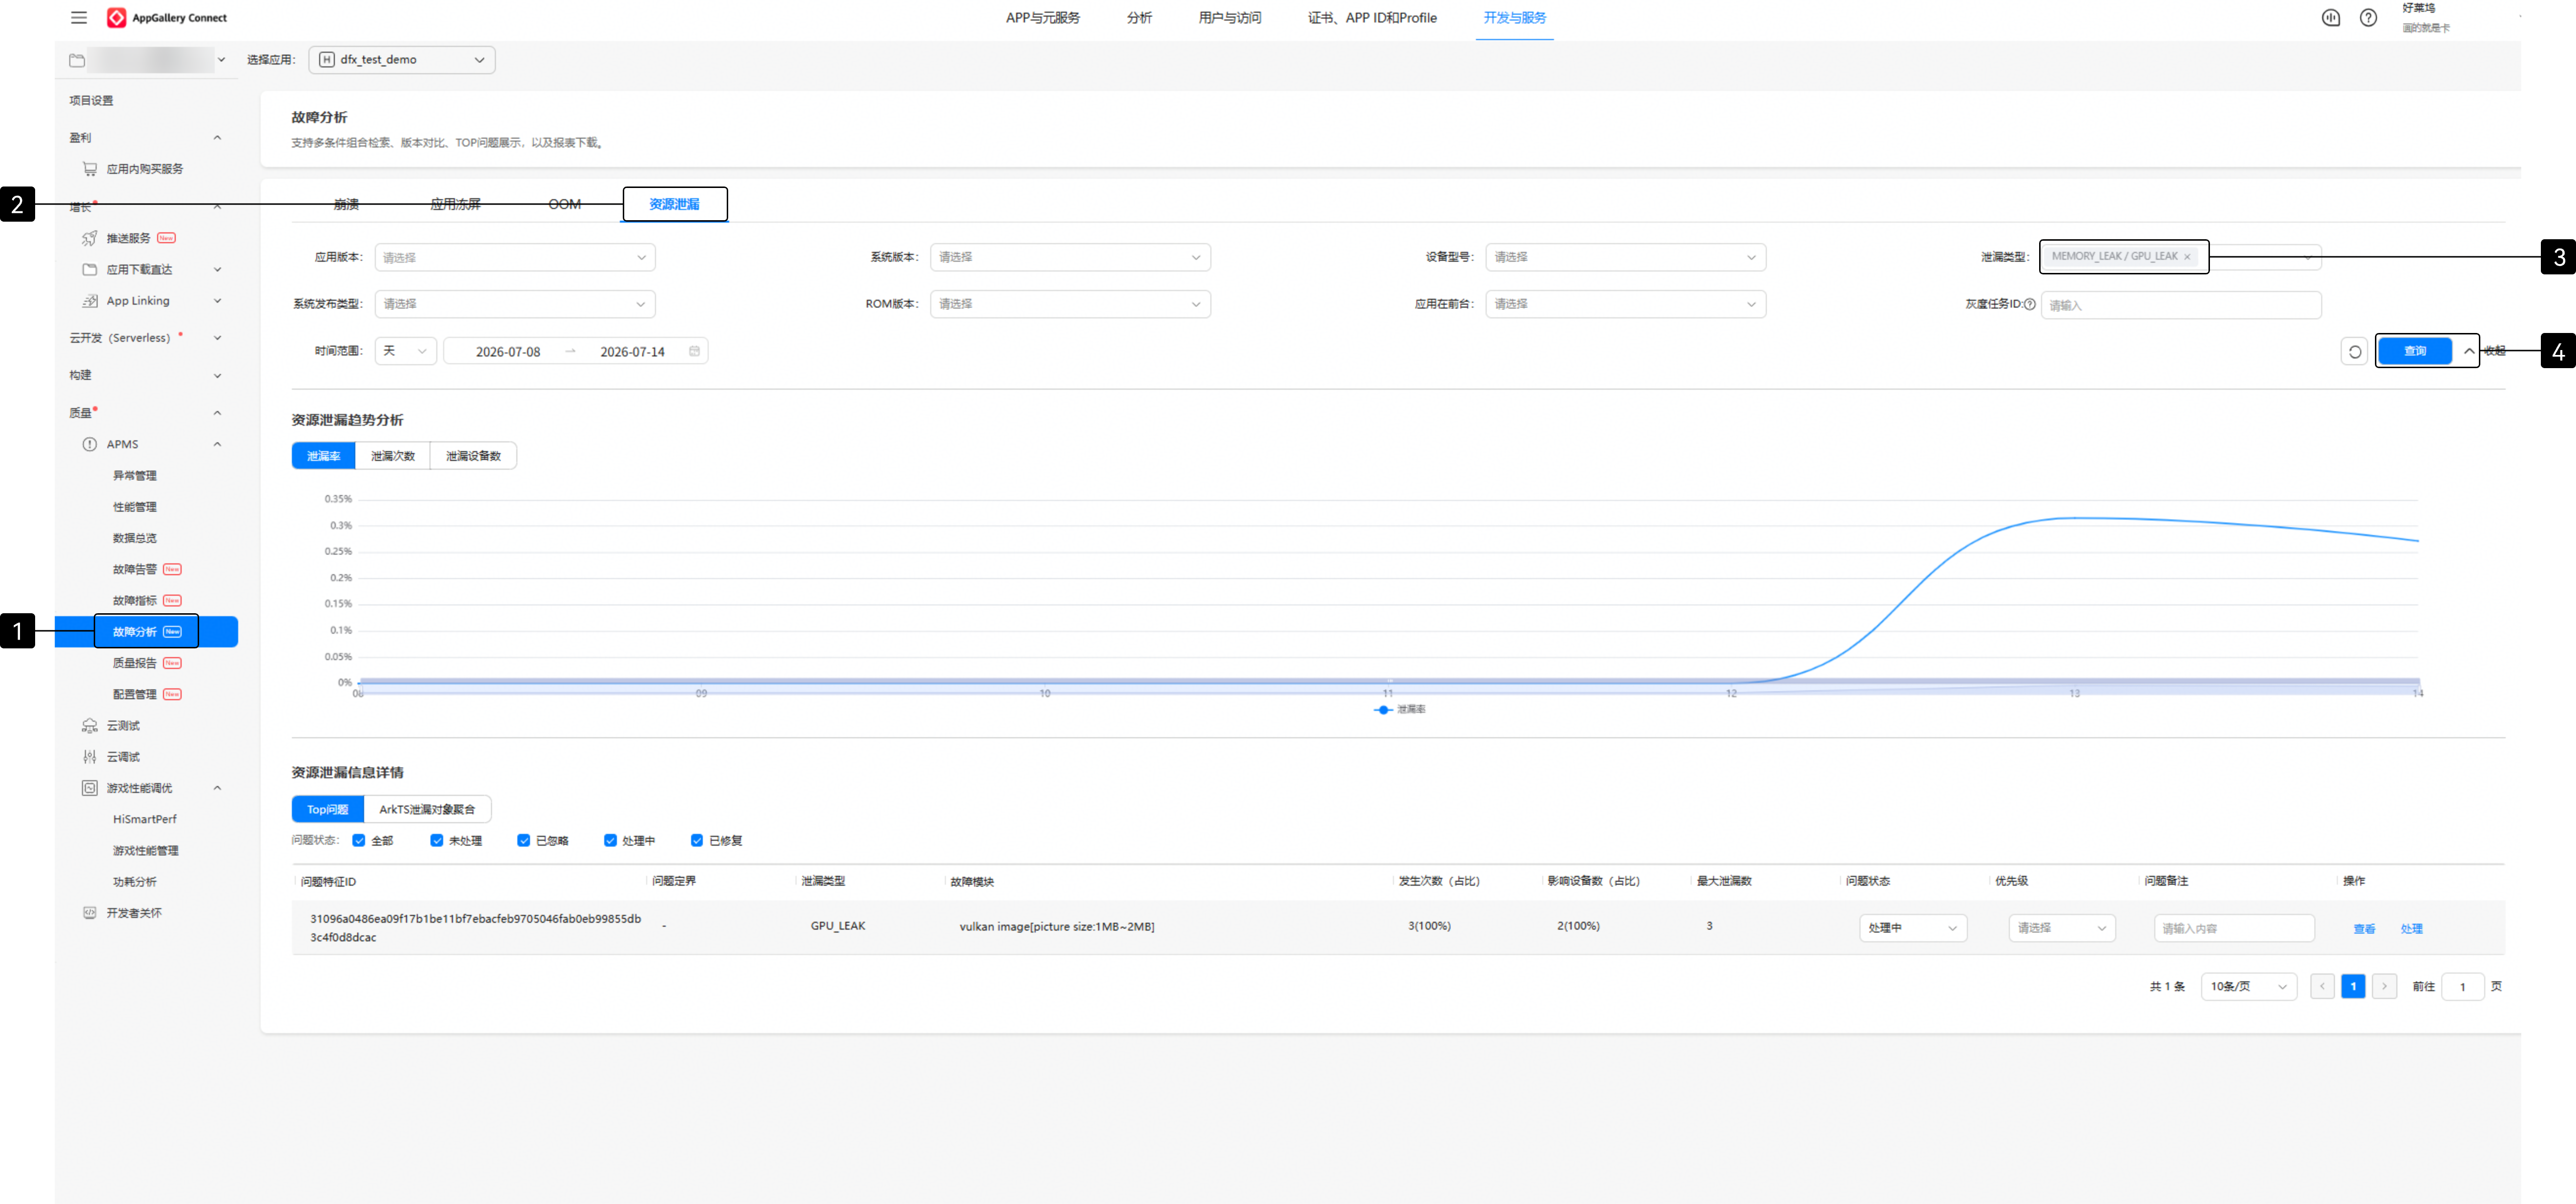The image size is (2576, 1204).
Task: Toggle the 已修复 checkbox
Action: [x=697, y=841]
